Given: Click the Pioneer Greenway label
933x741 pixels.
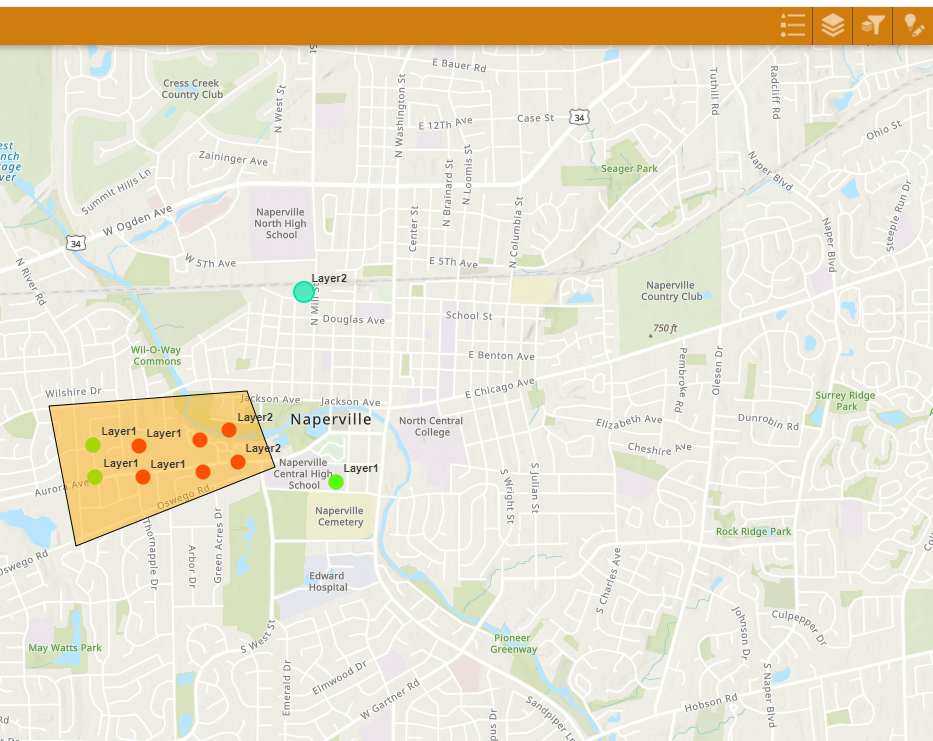Looking at the screenshot, I should [x=513, y=643].
